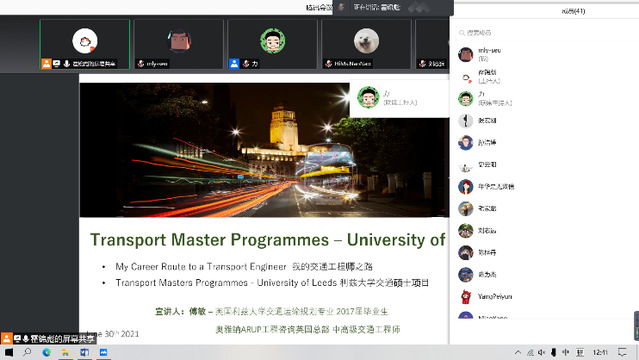Screen dimensions: 639x360
Task: Launch Microsoft Edge from taskbar
Action: click(x=46, y=352)
